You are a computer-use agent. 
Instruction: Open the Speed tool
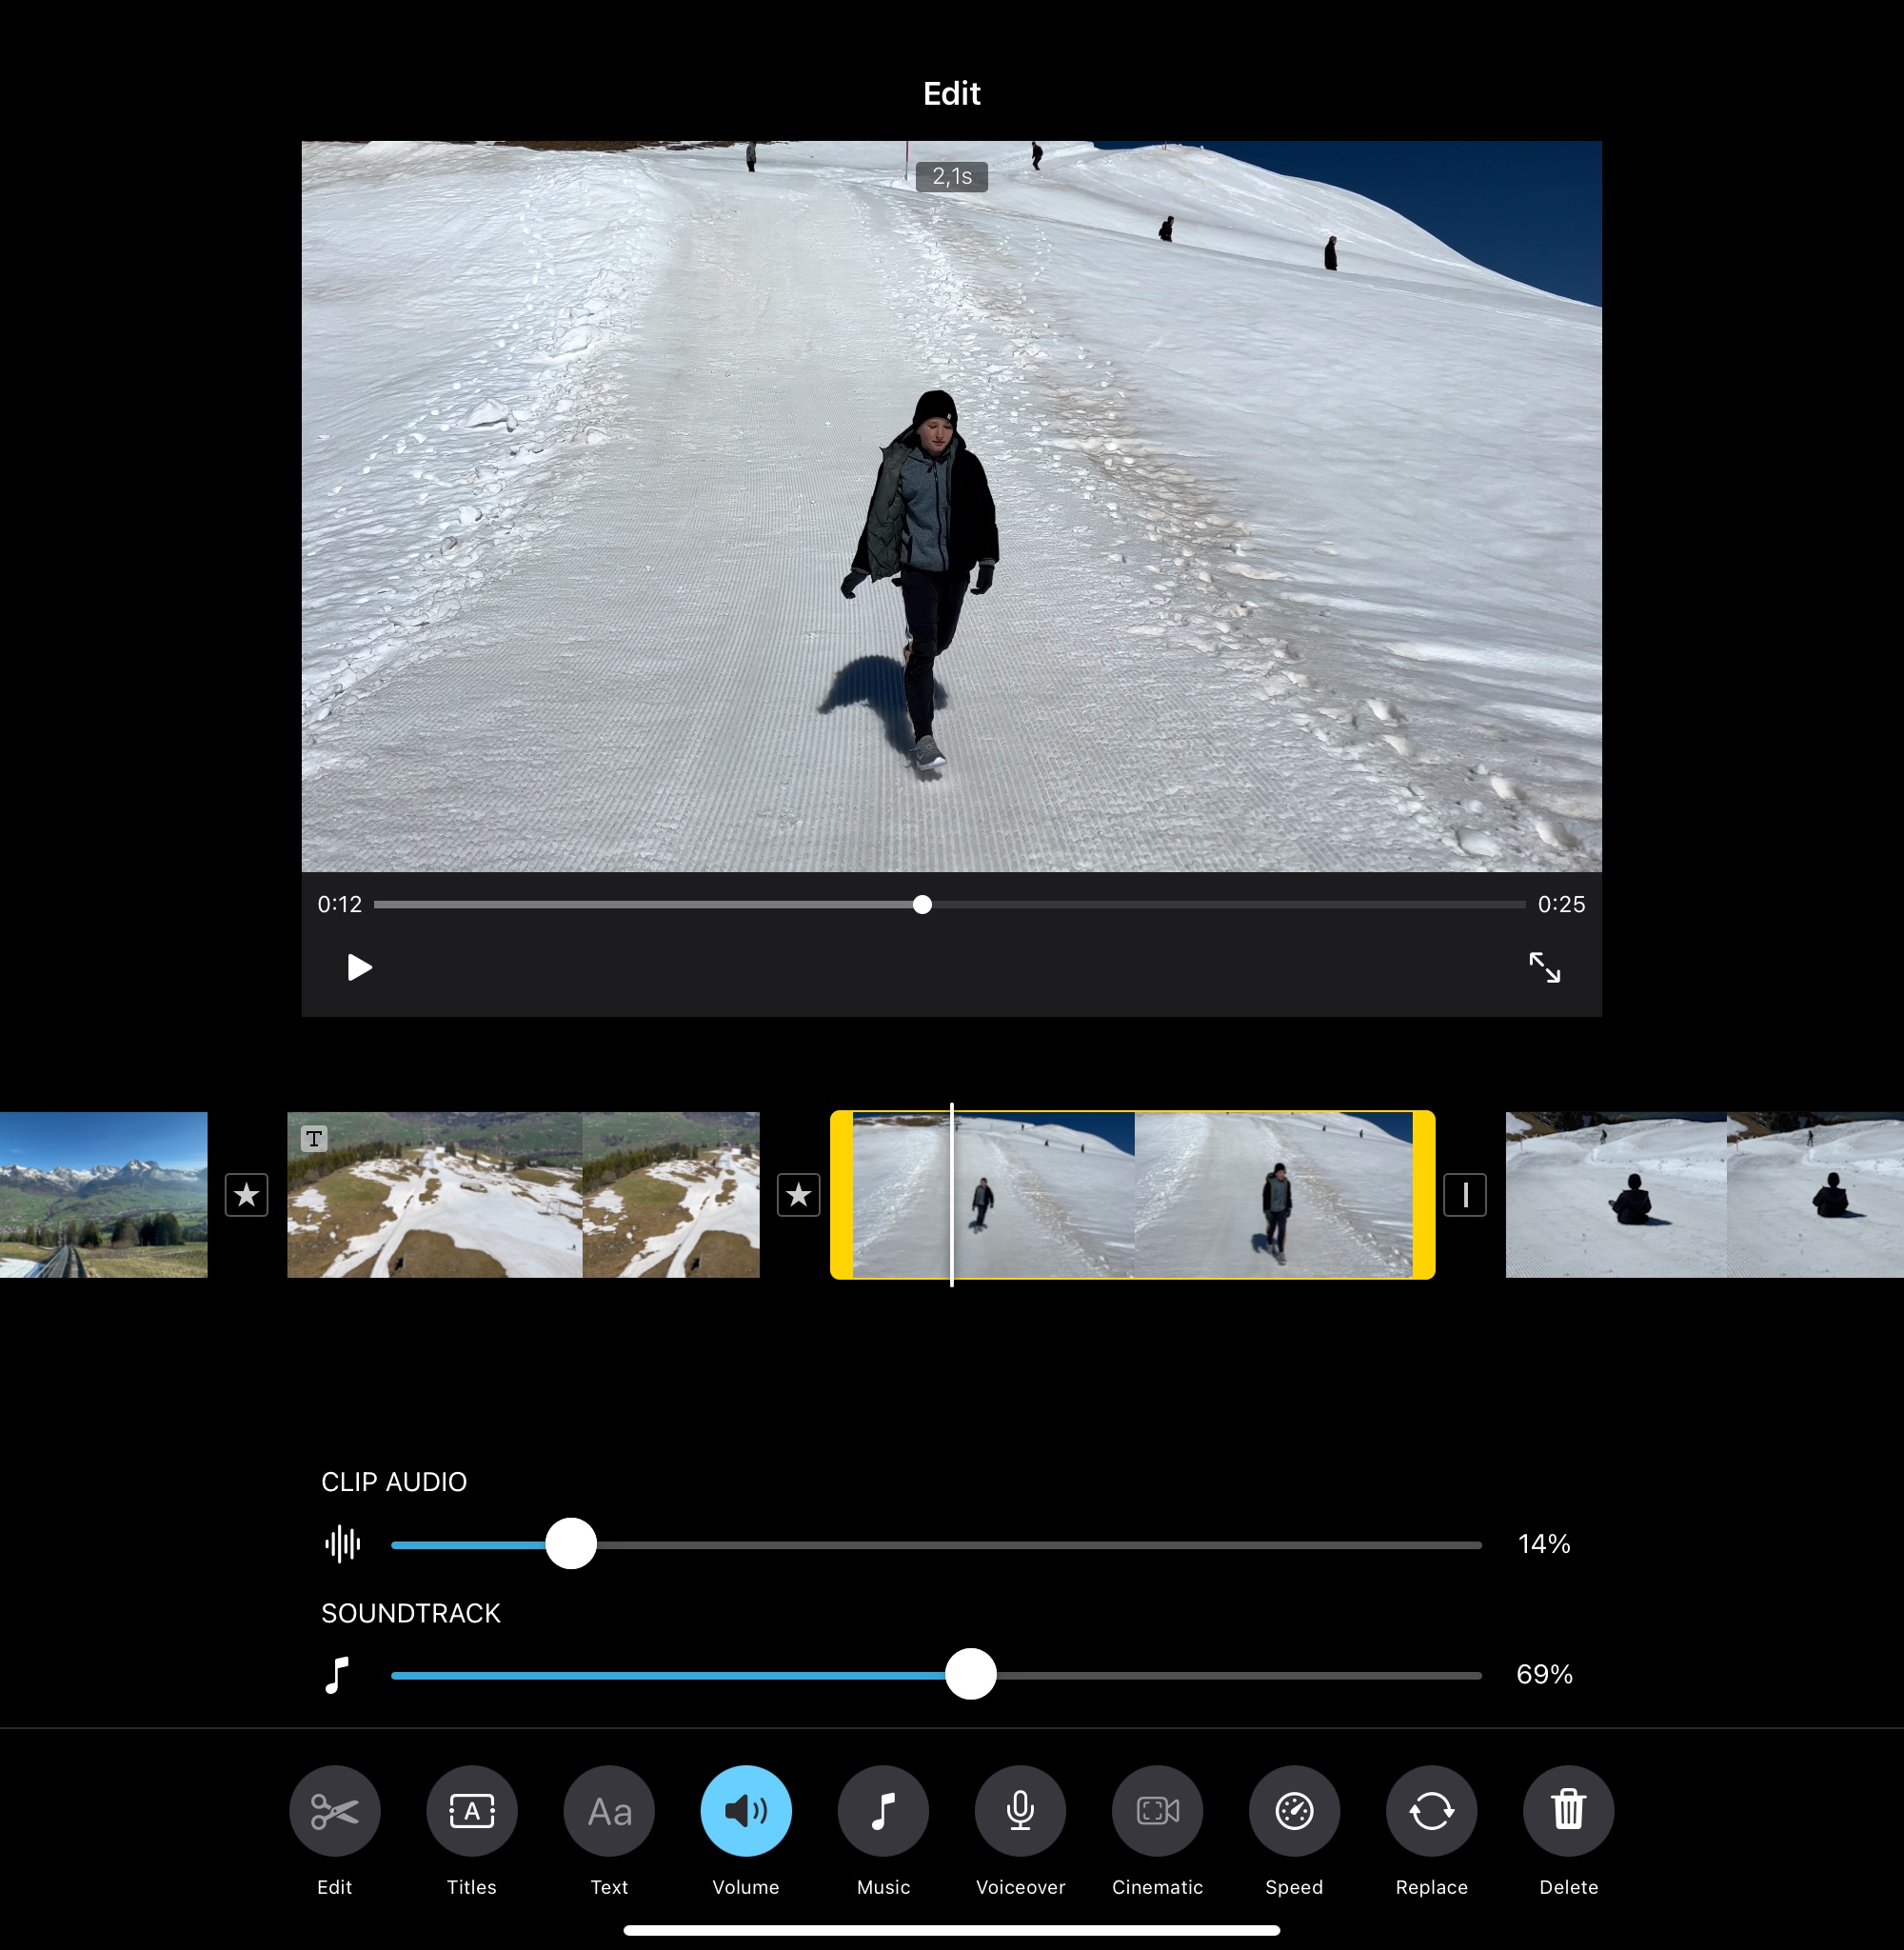(x=1294, y=1810)
